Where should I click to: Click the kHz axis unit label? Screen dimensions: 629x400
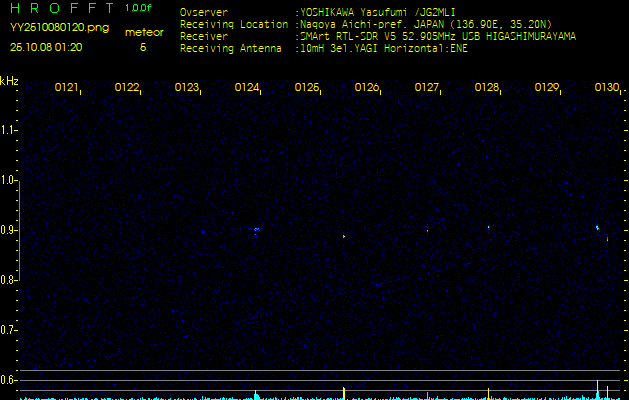pyautogui.click(x=9, y=81)
